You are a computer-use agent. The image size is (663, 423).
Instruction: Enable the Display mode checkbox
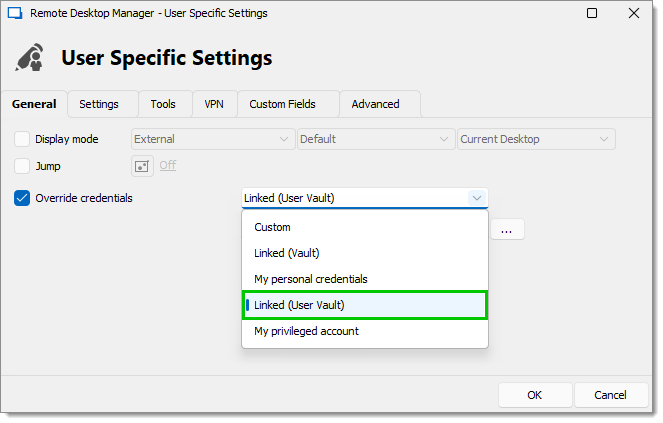click(x=22, y=139)
